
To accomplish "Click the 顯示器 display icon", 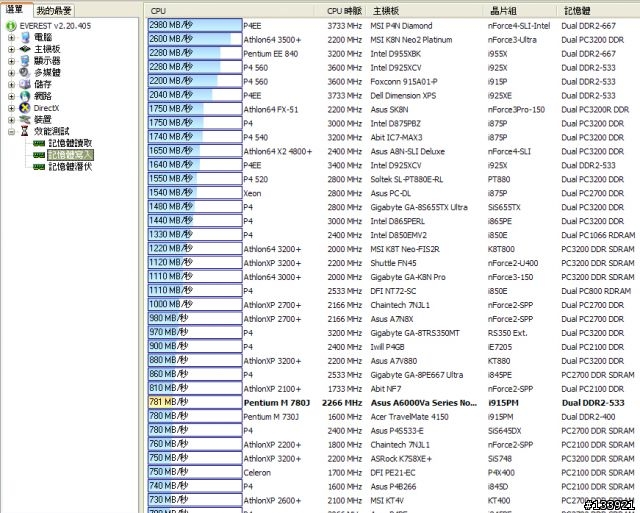I will [25, 61].
